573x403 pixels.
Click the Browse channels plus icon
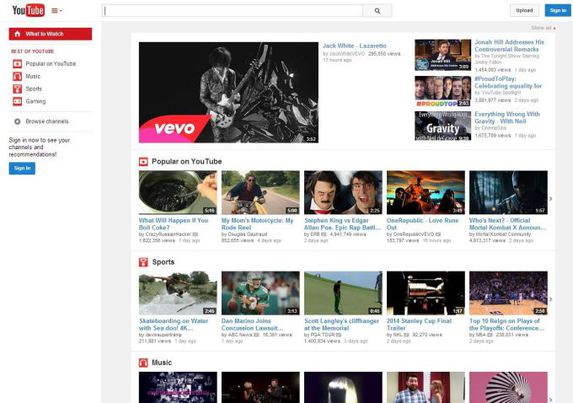pyautogui.click(x=17, y=121)
